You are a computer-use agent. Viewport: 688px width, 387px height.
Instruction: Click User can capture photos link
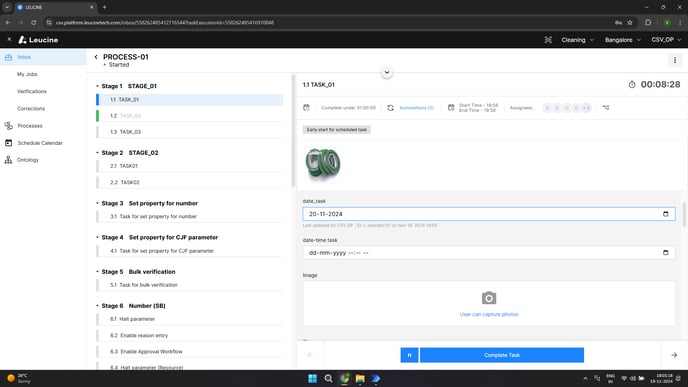489,314
